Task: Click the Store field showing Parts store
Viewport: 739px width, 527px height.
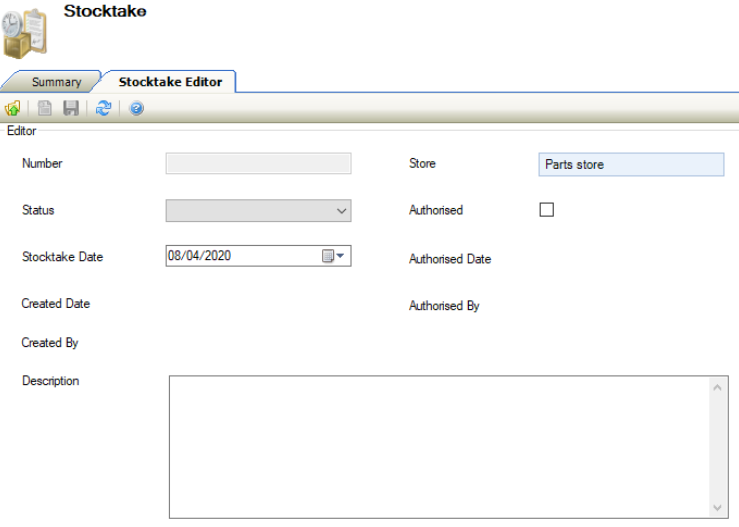Action: point(630,164)
